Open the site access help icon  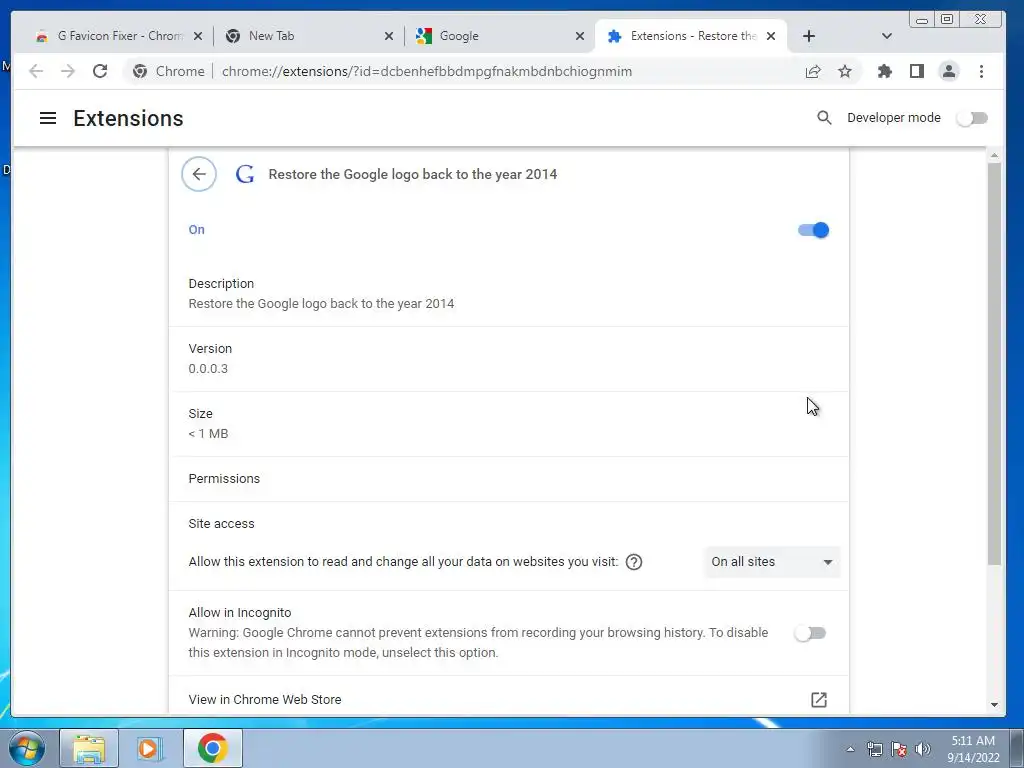633,562
